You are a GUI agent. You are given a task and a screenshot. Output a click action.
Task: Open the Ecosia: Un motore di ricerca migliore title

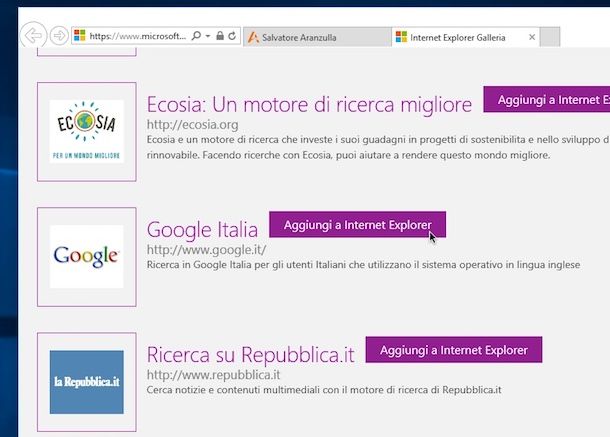pos(309,104)
